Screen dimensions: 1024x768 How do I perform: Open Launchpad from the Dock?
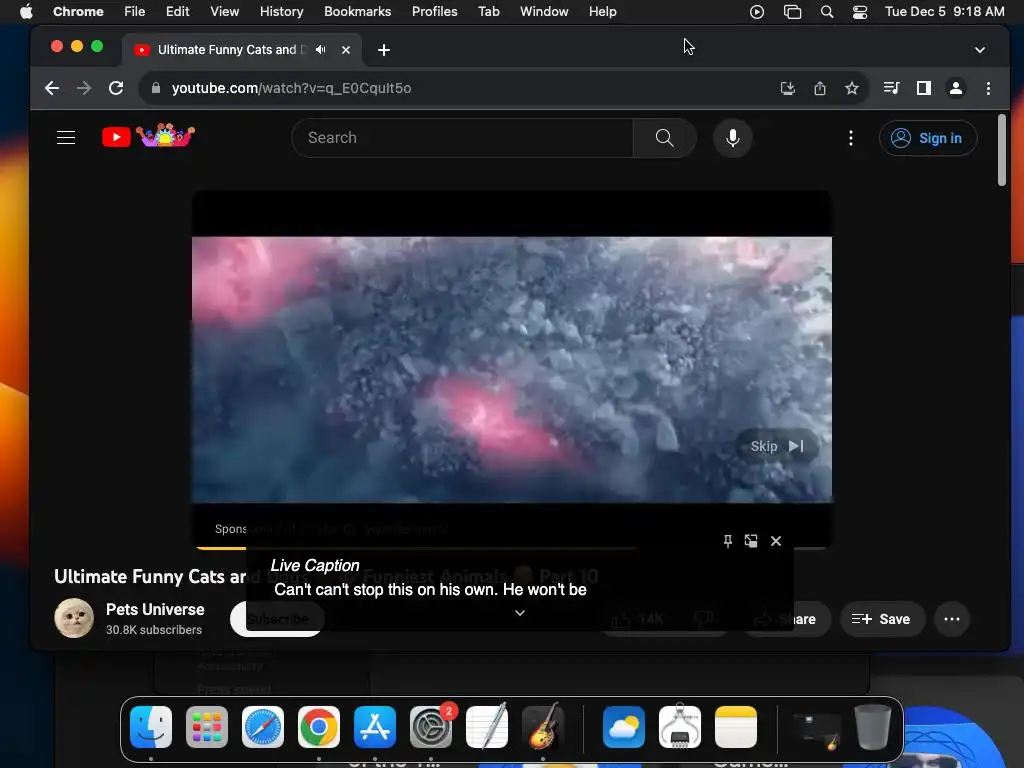(x=207, y=727)
